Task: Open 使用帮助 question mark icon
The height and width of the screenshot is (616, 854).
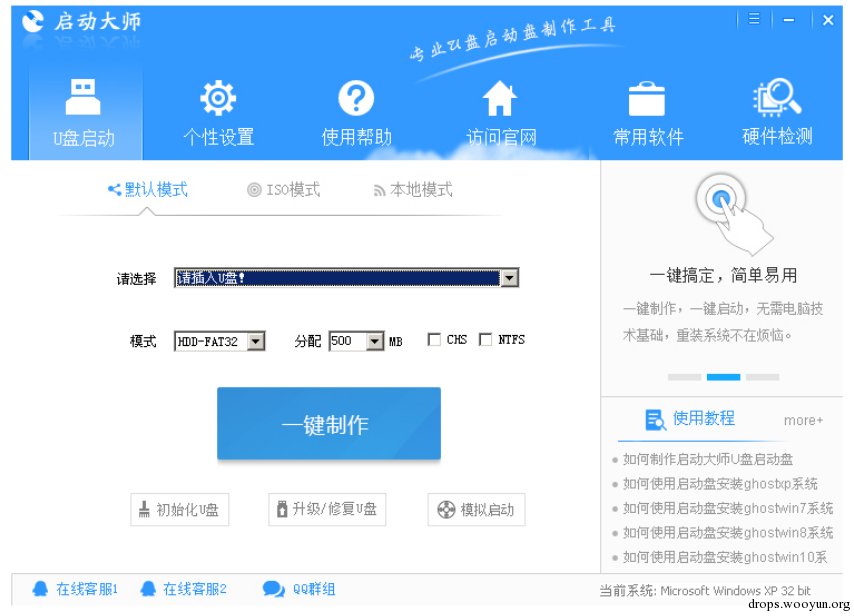Action: 356,98
